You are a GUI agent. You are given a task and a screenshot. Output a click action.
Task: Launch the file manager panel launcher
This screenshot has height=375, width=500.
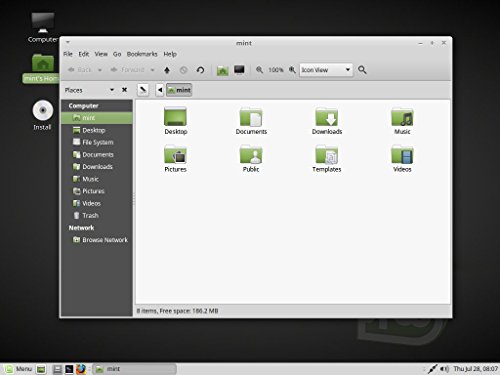click(57, 369)
